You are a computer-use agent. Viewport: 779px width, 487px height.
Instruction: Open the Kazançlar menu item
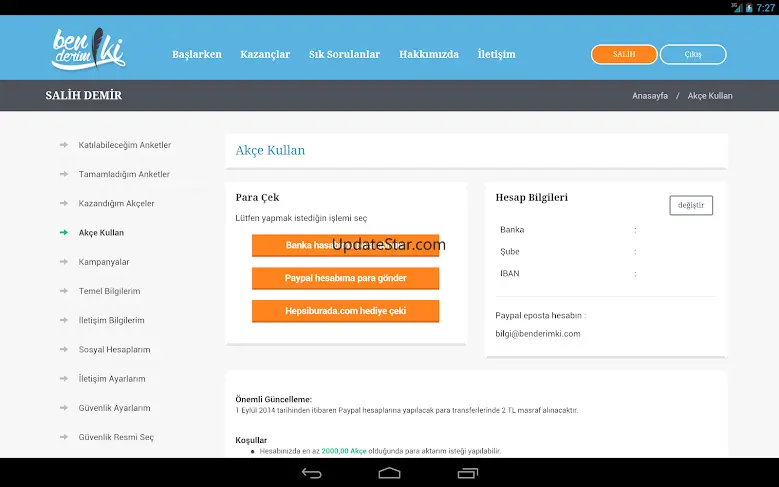(x=265, y=54)
